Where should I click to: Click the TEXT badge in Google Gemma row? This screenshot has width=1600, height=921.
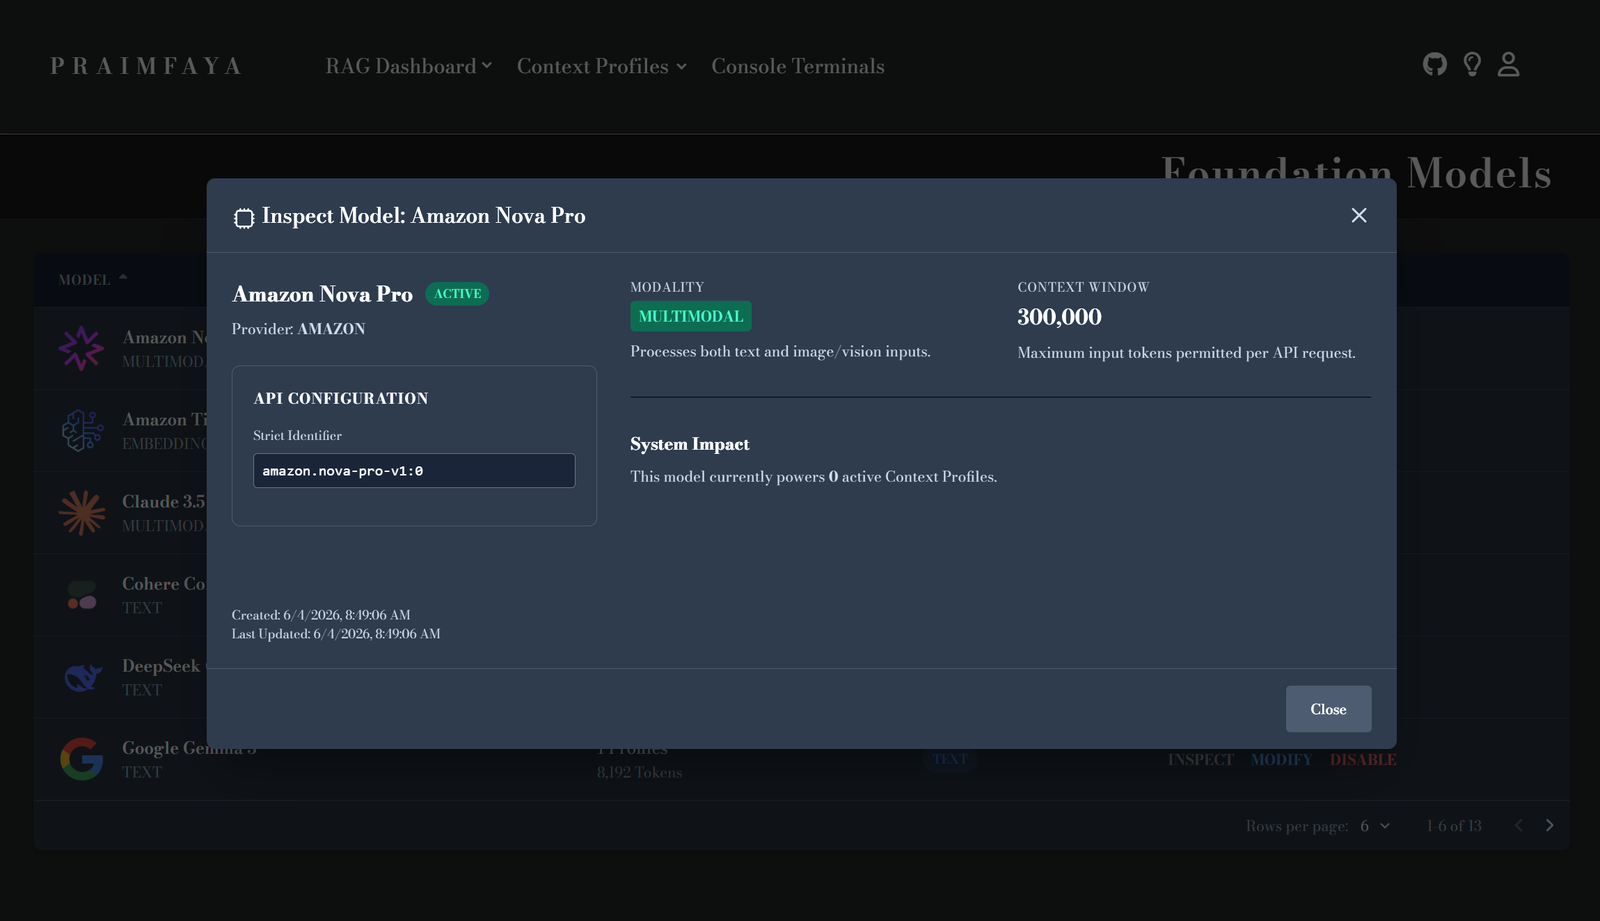coord(950,759)
